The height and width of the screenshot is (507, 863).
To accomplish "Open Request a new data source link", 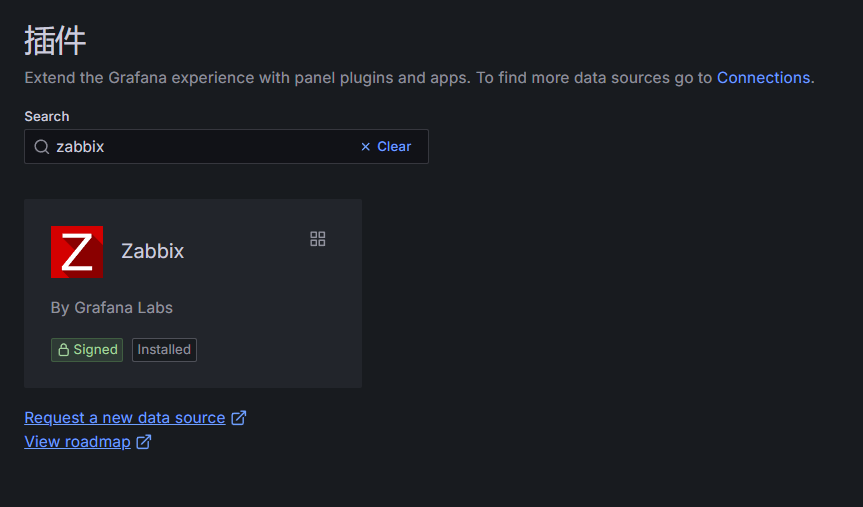I will coord(125,418).
